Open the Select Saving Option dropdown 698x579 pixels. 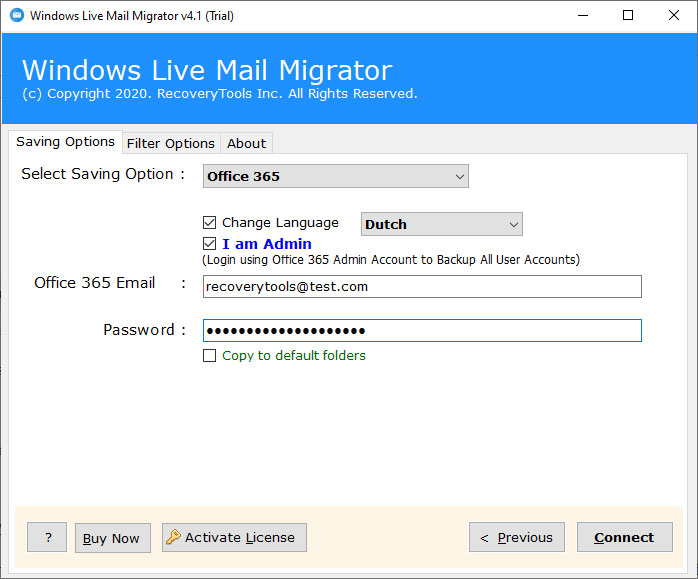pos(336,176)
